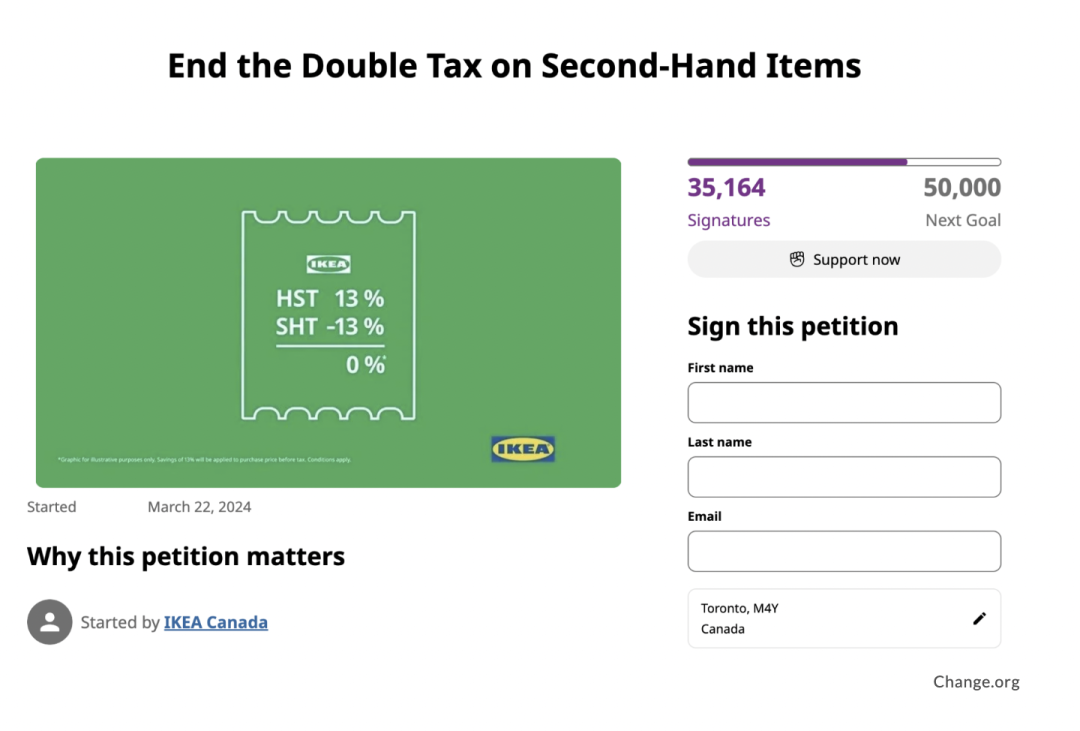Click the 50,000 Next Goal figure
The height and width of the screenshot is (731, 1080).
pyautogui.click(x=962, y=187)
